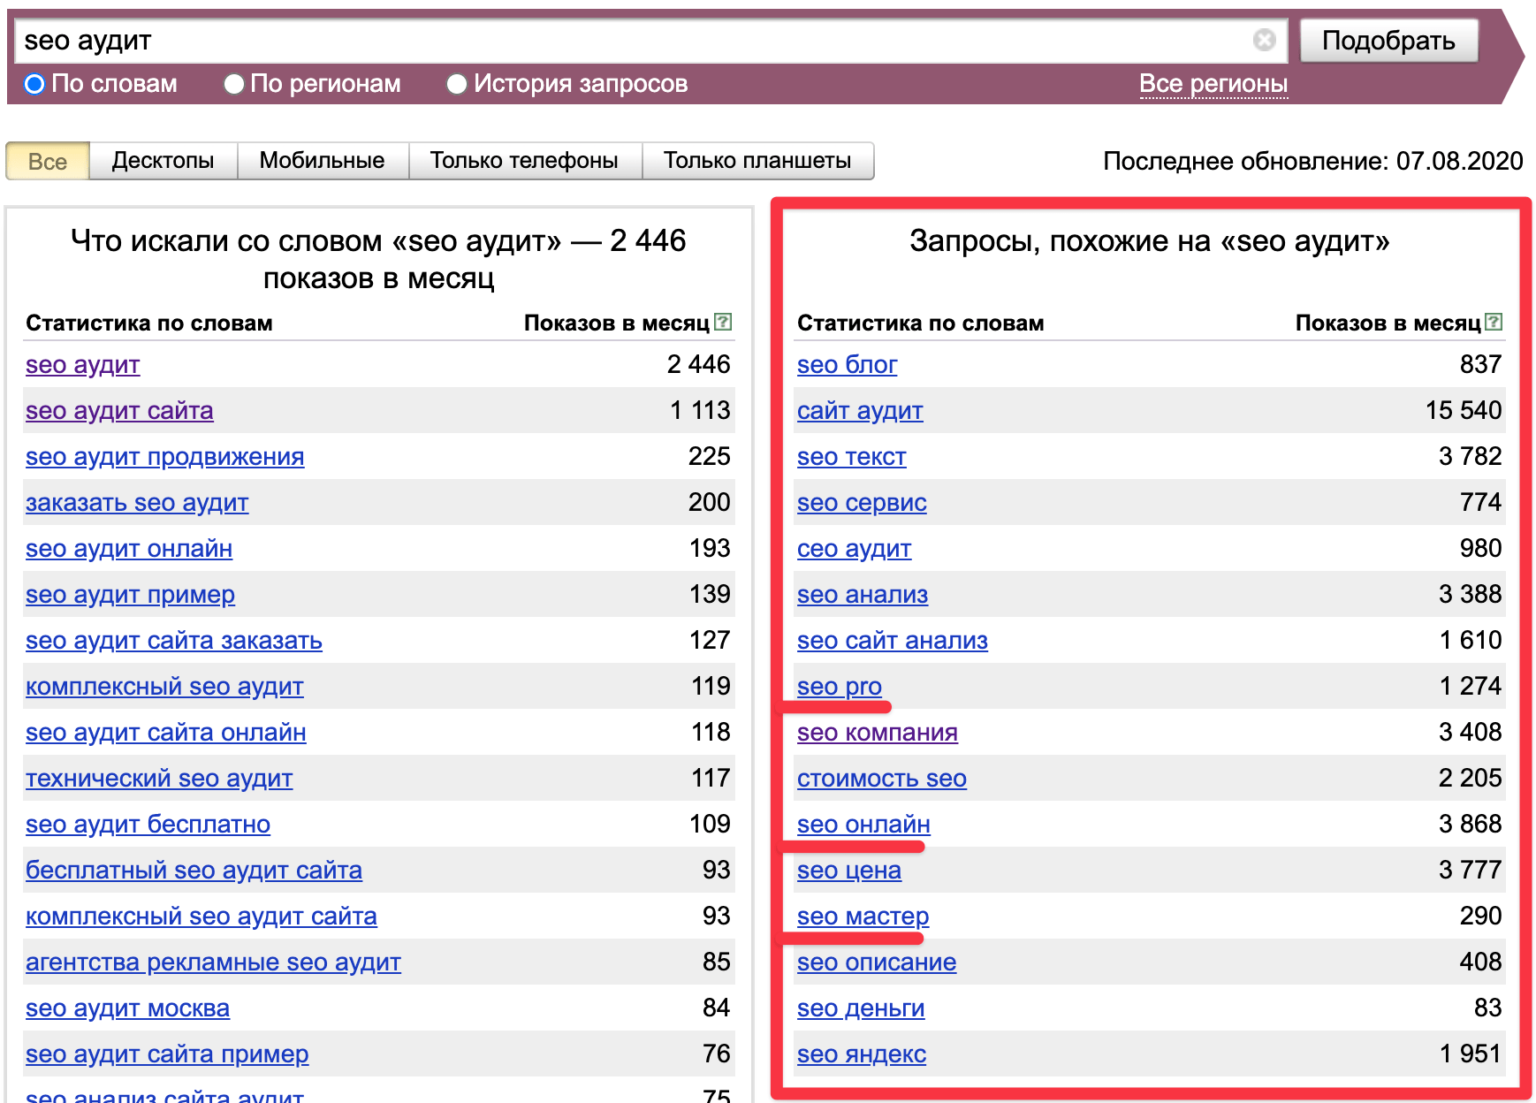Open the 'заказать seo аудит' link
Image resolution: width=1536 pixels, height=1103 pixels.
[137, 503]
